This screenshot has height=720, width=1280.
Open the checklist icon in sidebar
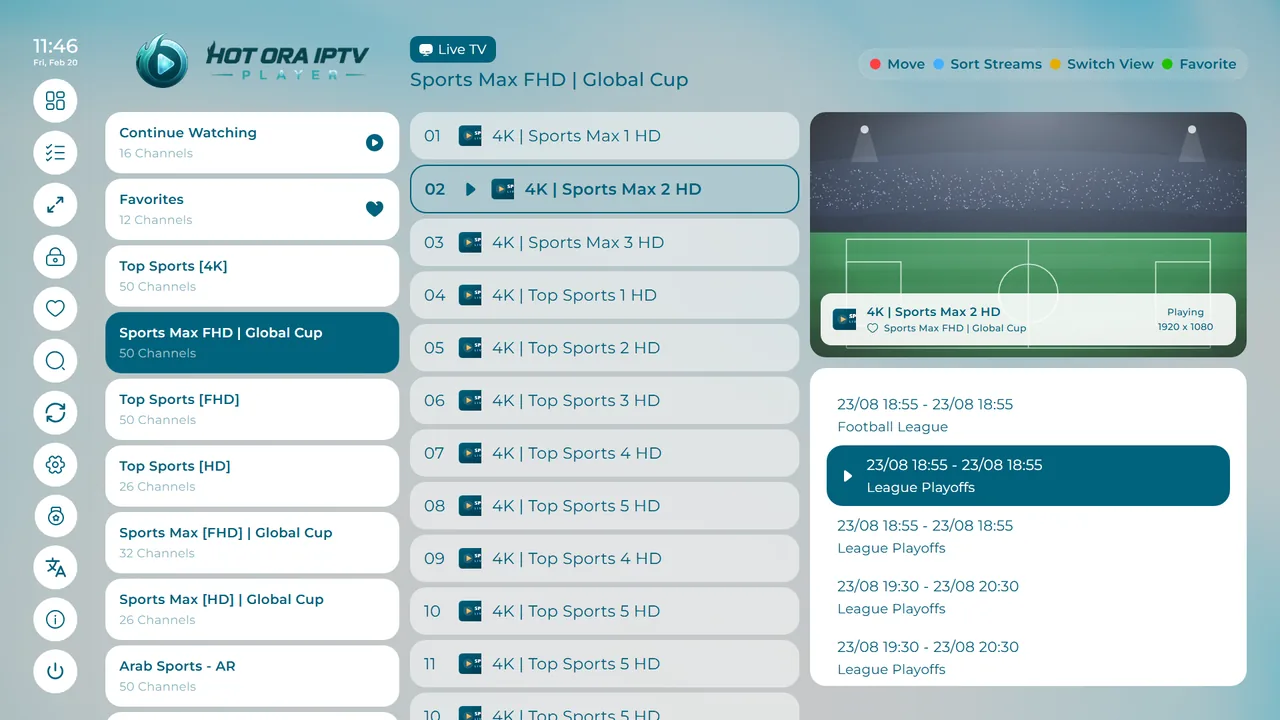pos(55,153)
